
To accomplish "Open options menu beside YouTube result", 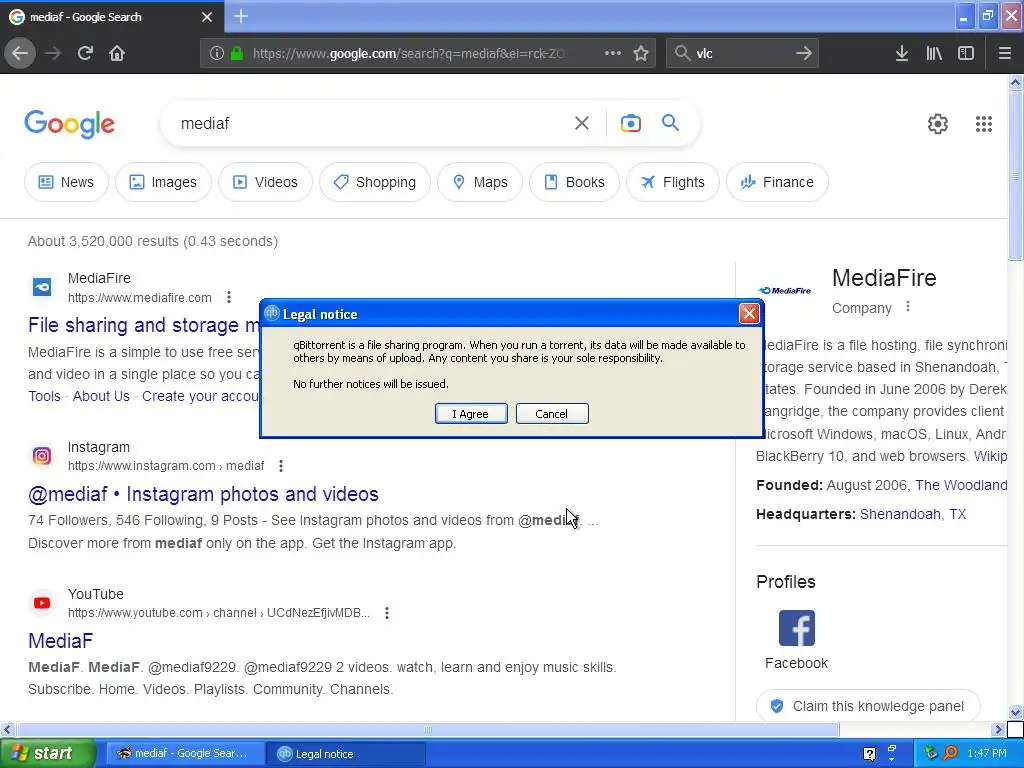I will (387, 613).
